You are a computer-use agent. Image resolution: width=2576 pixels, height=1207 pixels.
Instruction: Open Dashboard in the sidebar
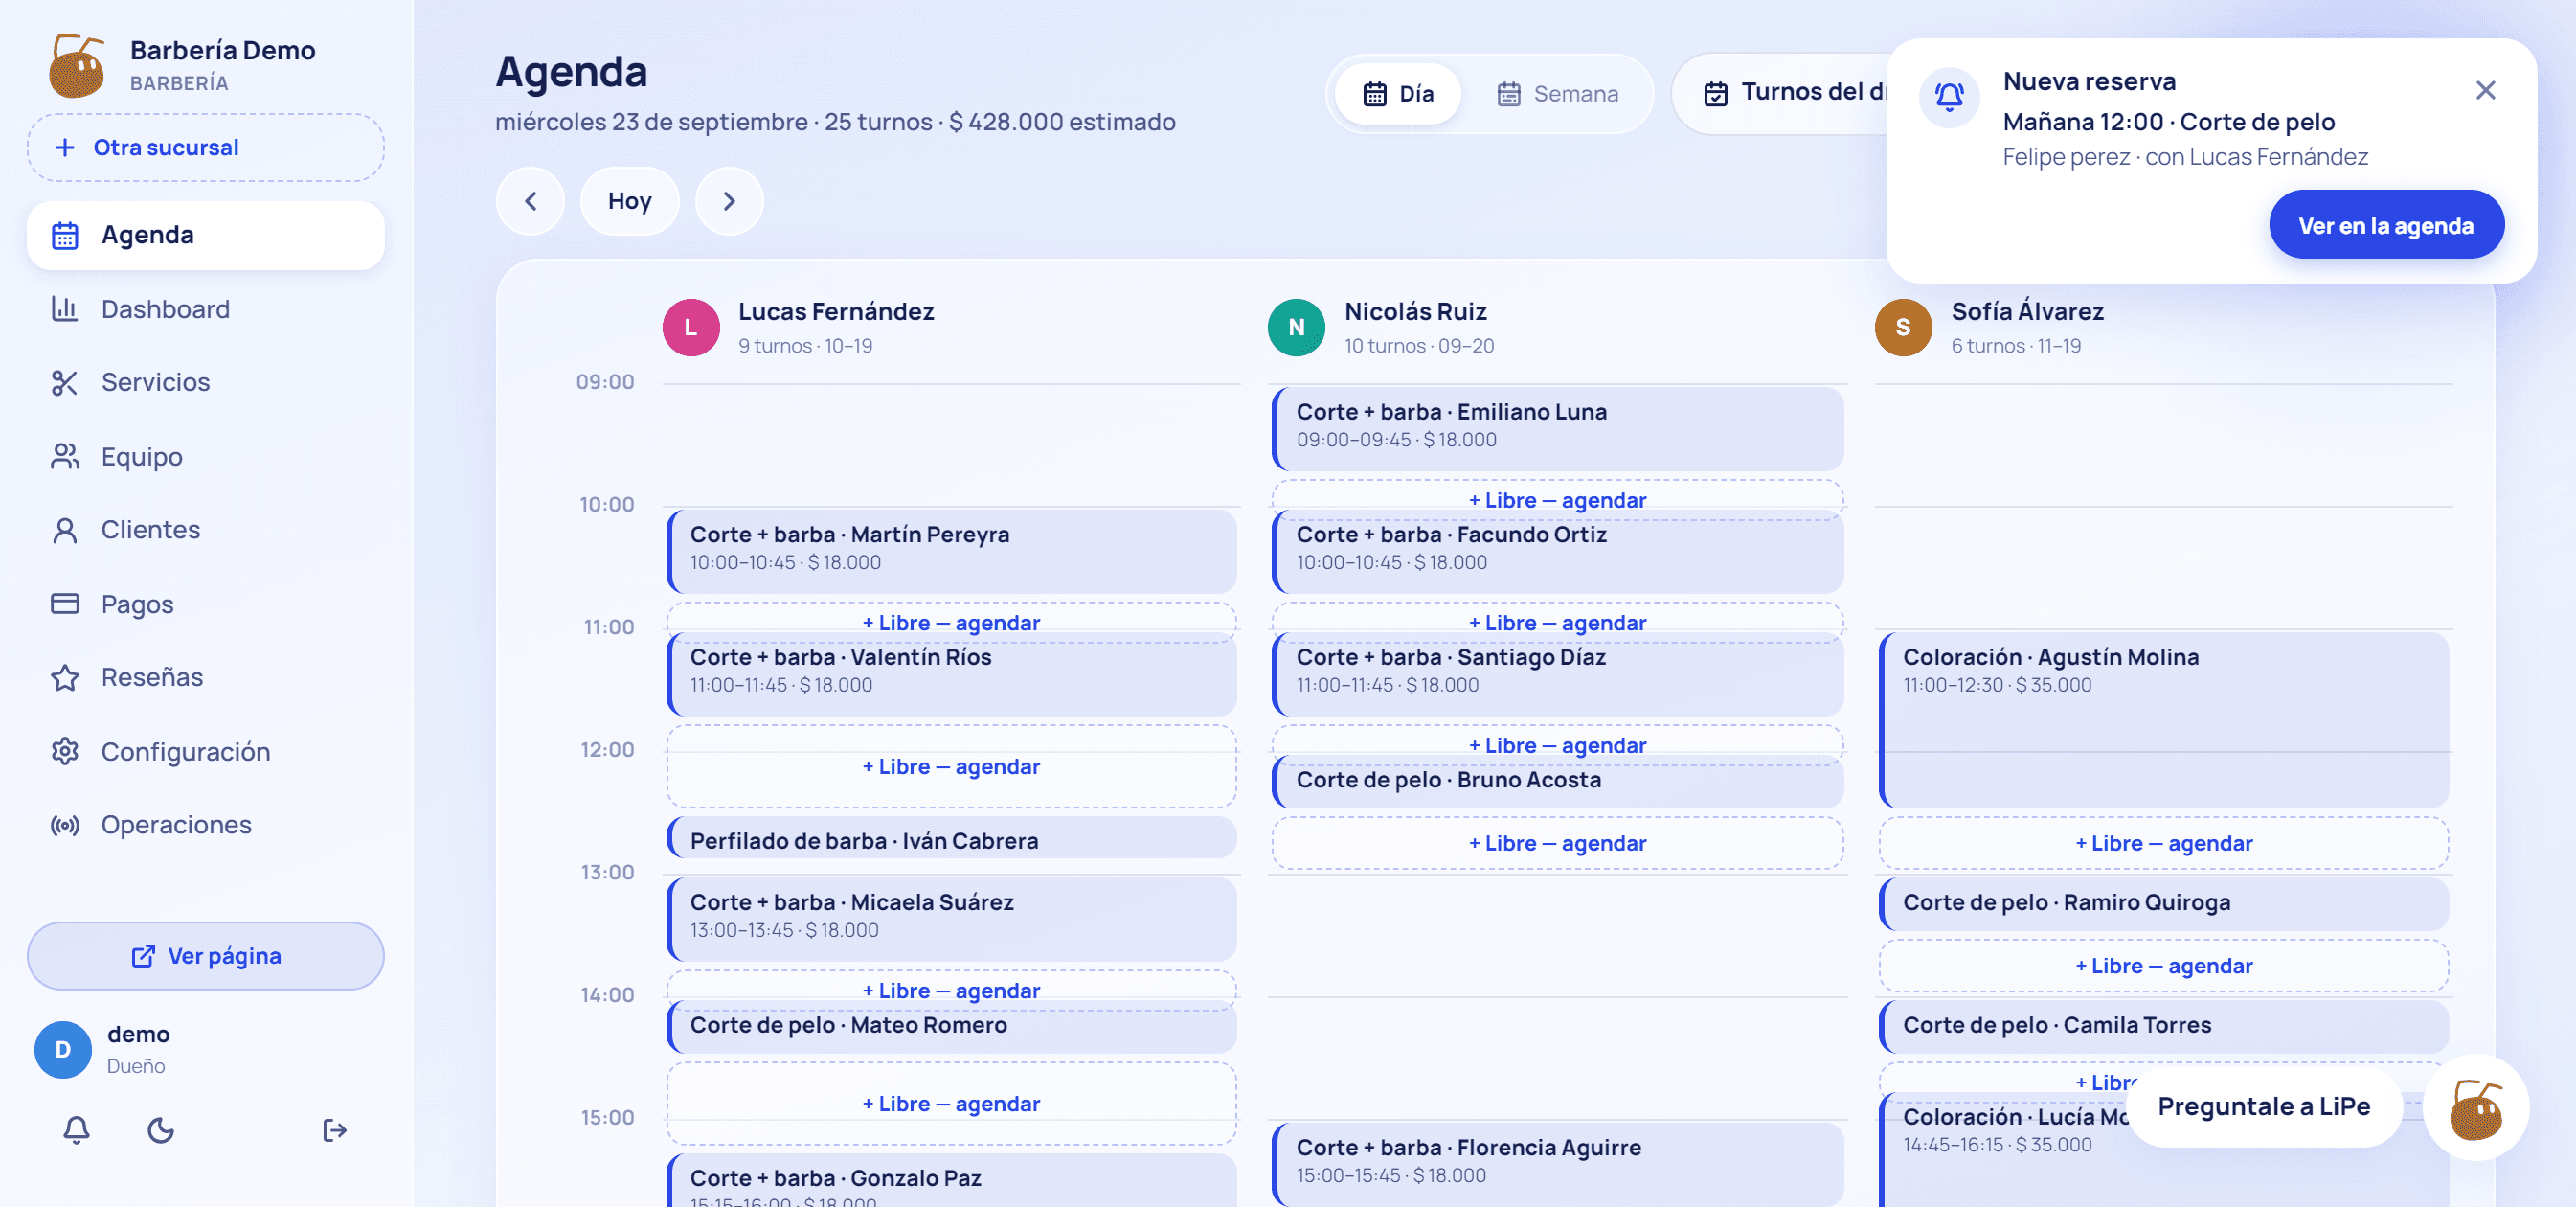click(x=206, y=309)
